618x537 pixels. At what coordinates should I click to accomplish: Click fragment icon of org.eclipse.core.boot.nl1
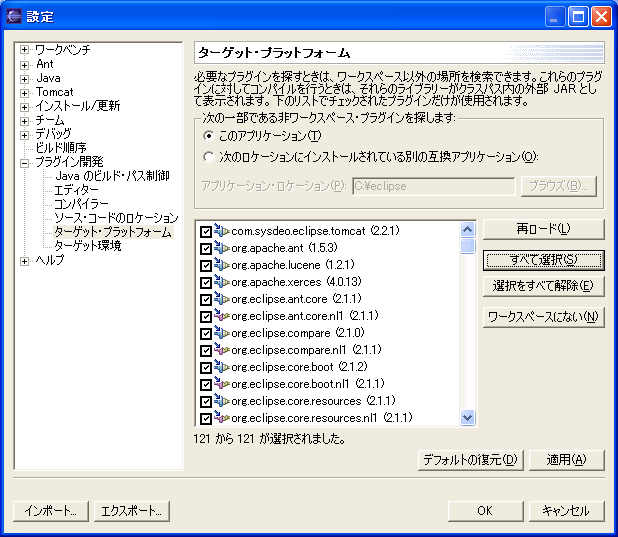pos(222,384)
